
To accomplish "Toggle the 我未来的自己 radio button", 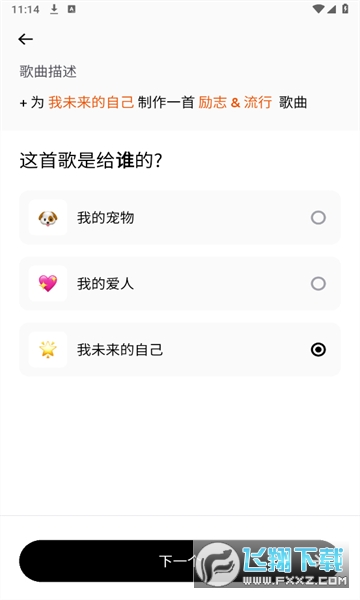I will (x=318, y=349).
